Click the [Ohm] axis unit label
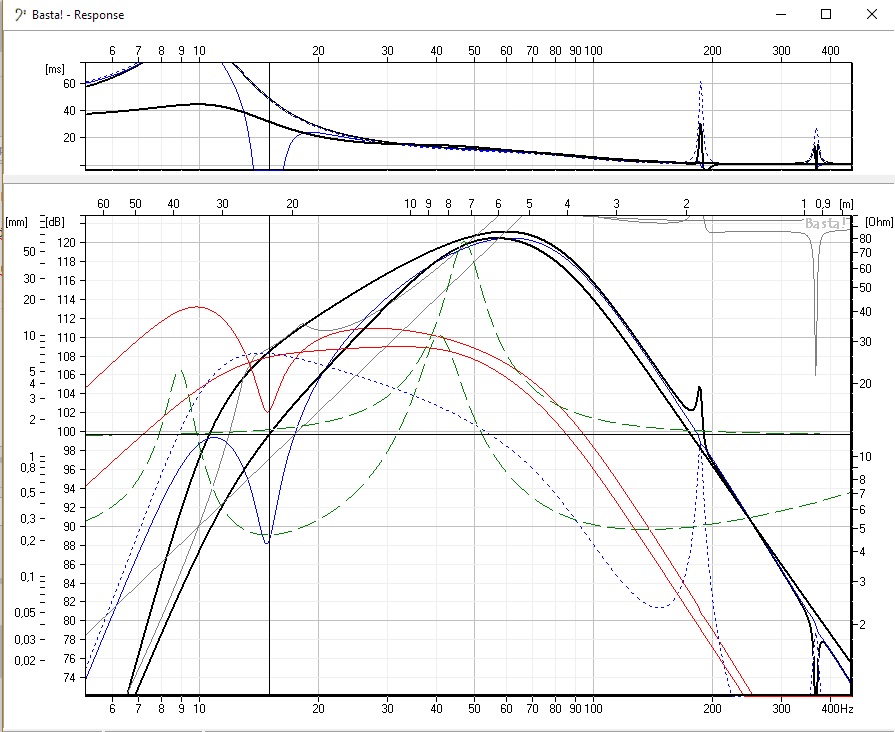The width and height of the screenshot is (895, 732). [x=878, y=222]
